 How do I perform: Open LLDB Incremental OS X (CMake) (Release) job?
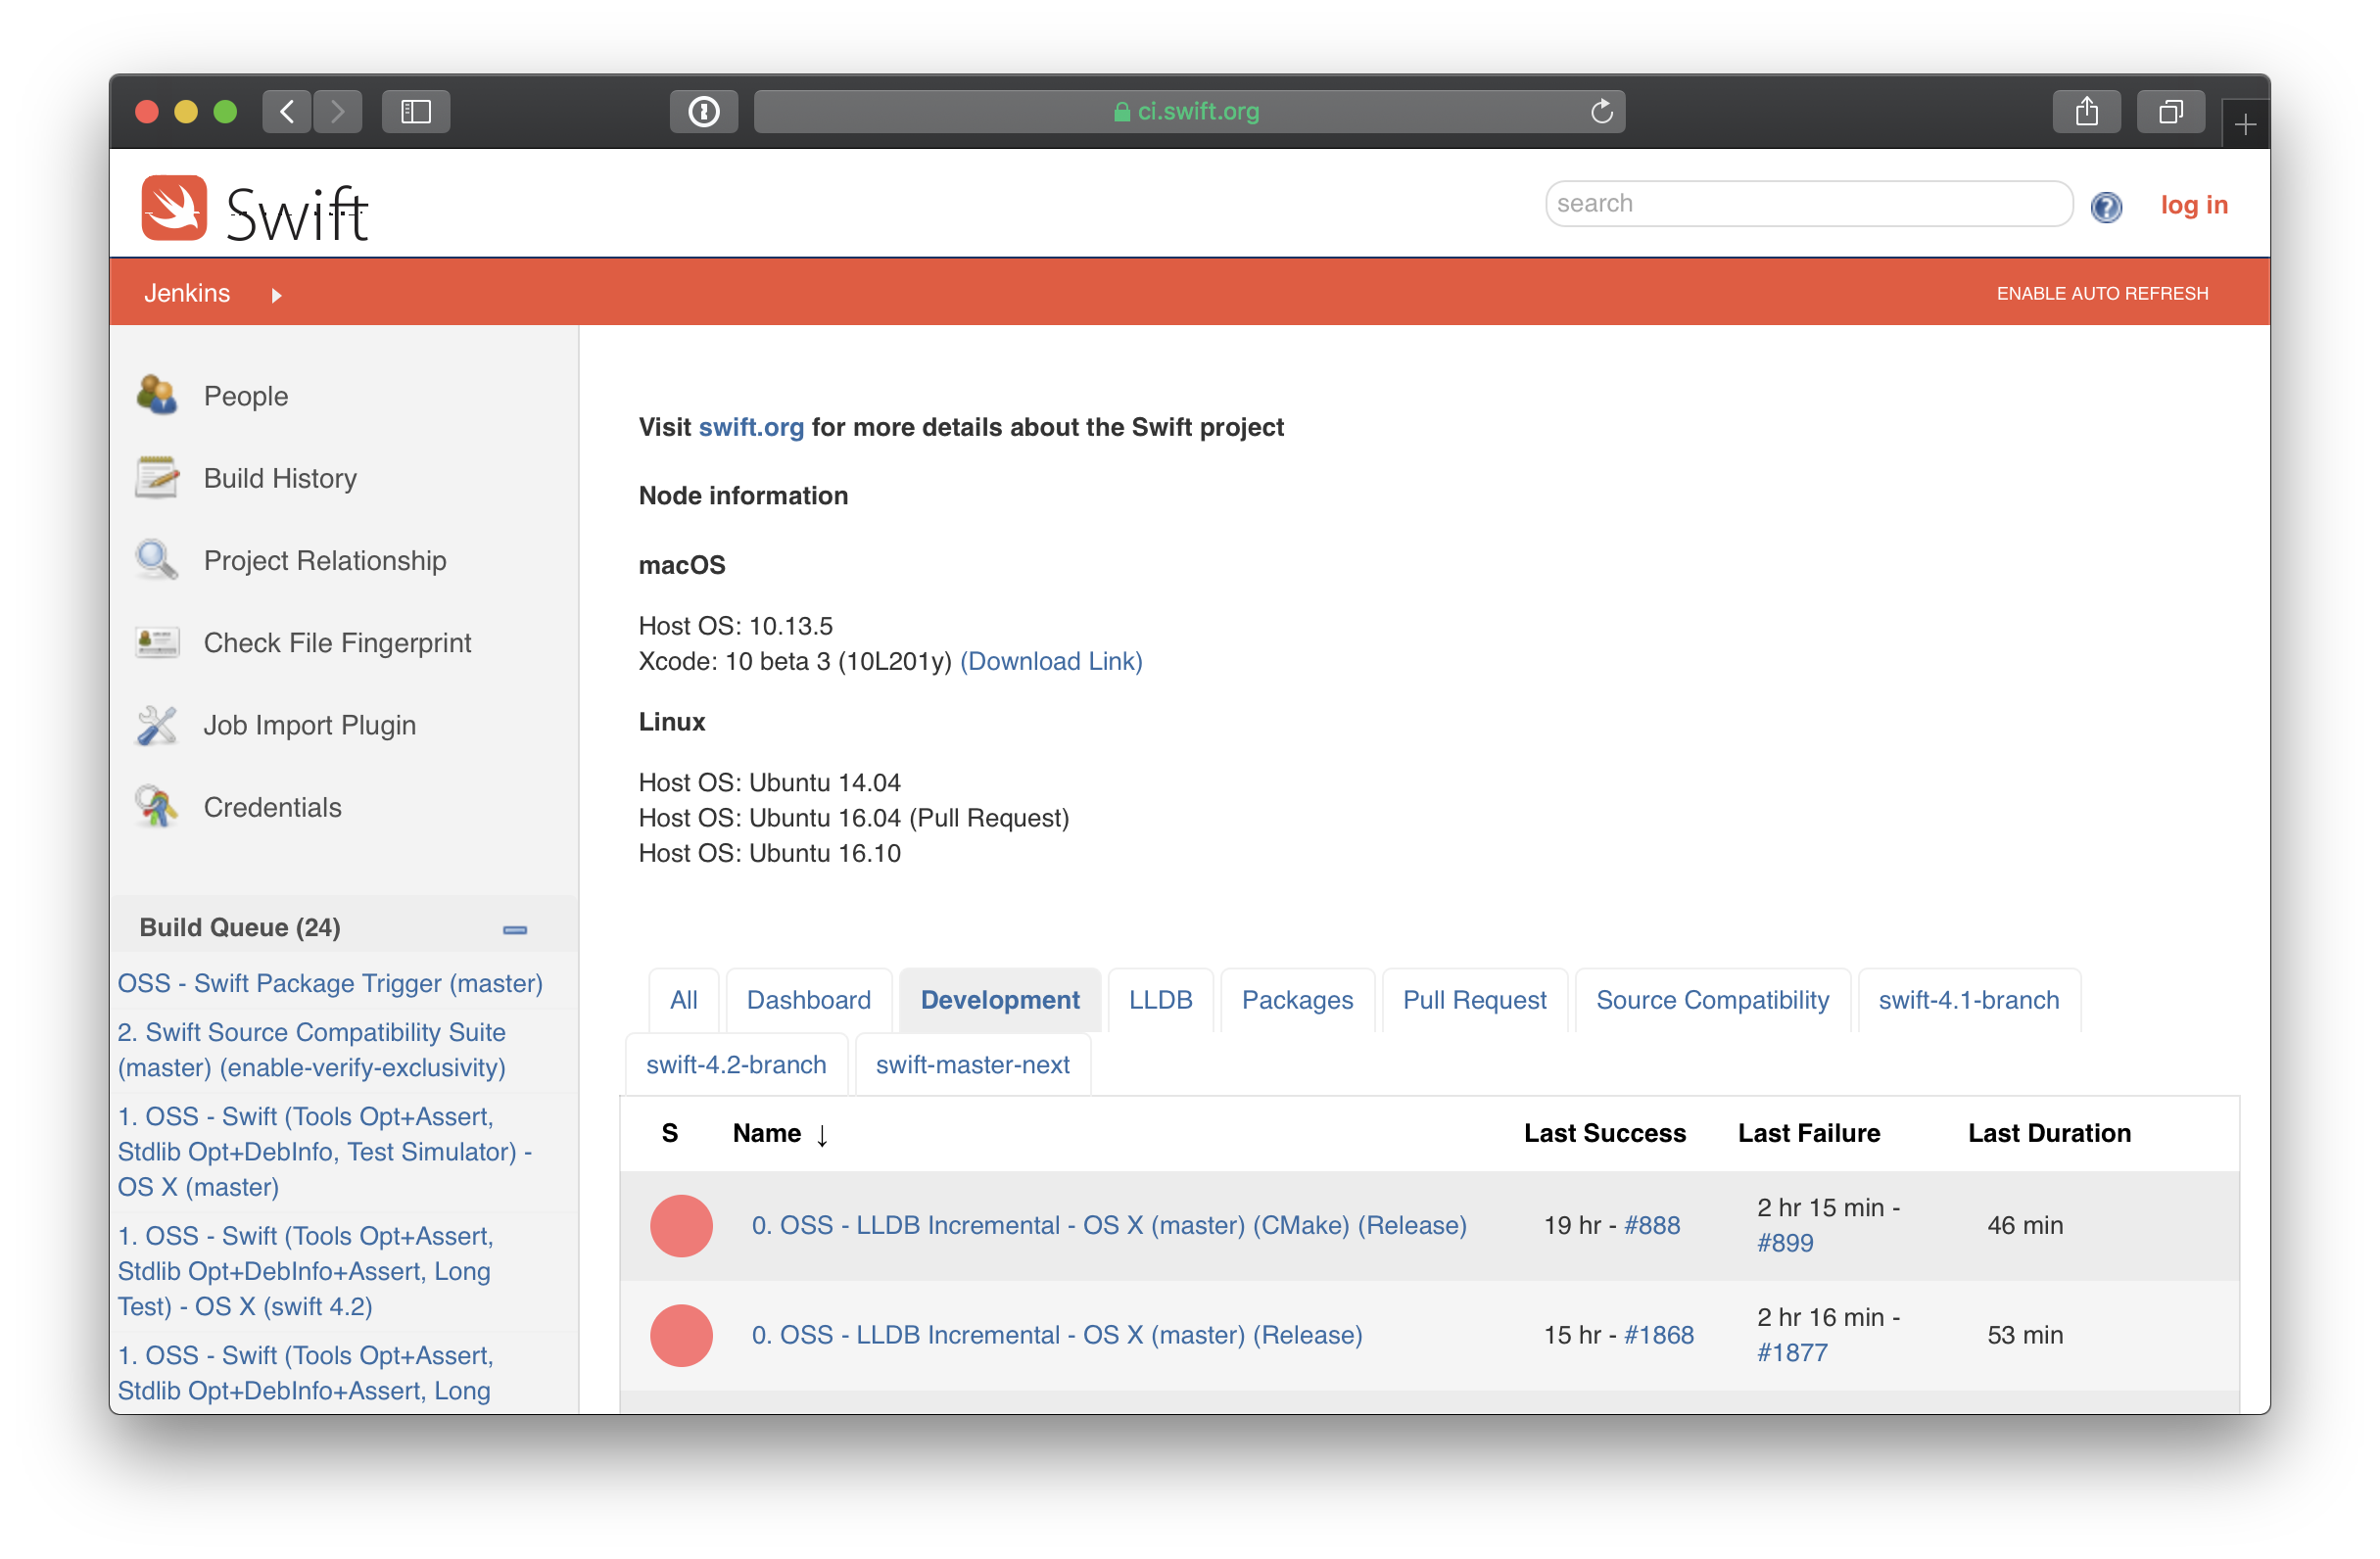[x=1109, y=1226]
